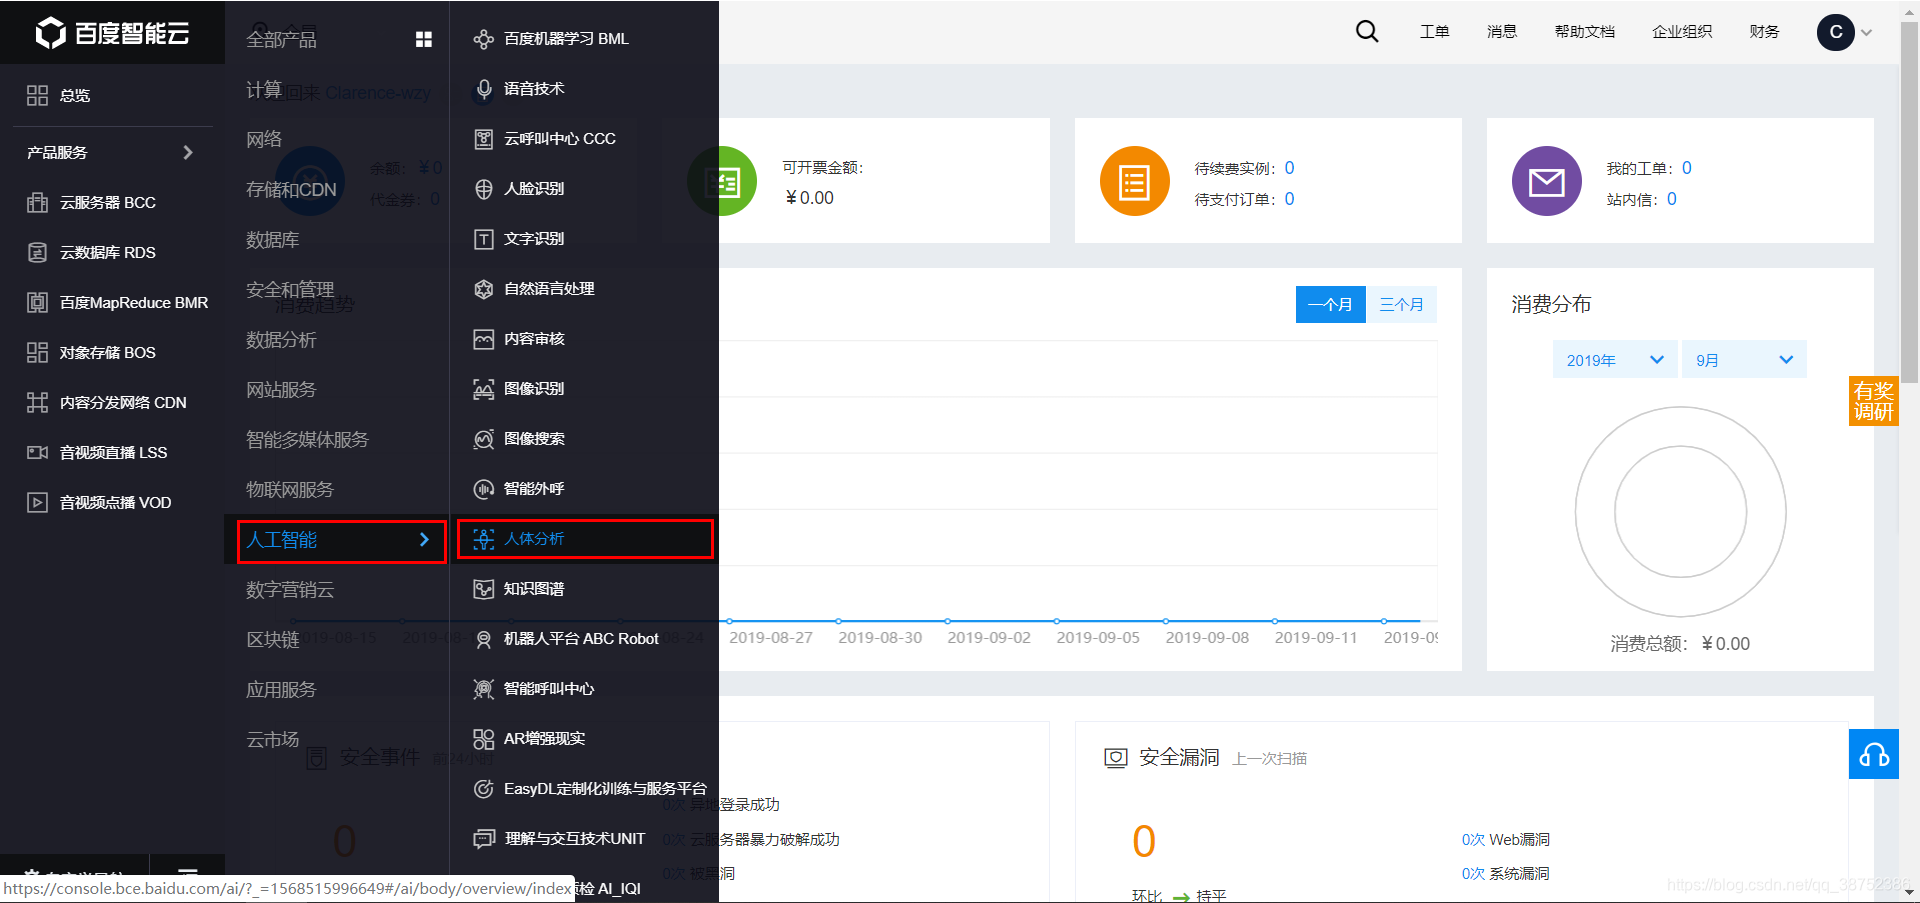1920x903 pixels.
Task: Select 计算 category
Action: click(x=264, y=89)
